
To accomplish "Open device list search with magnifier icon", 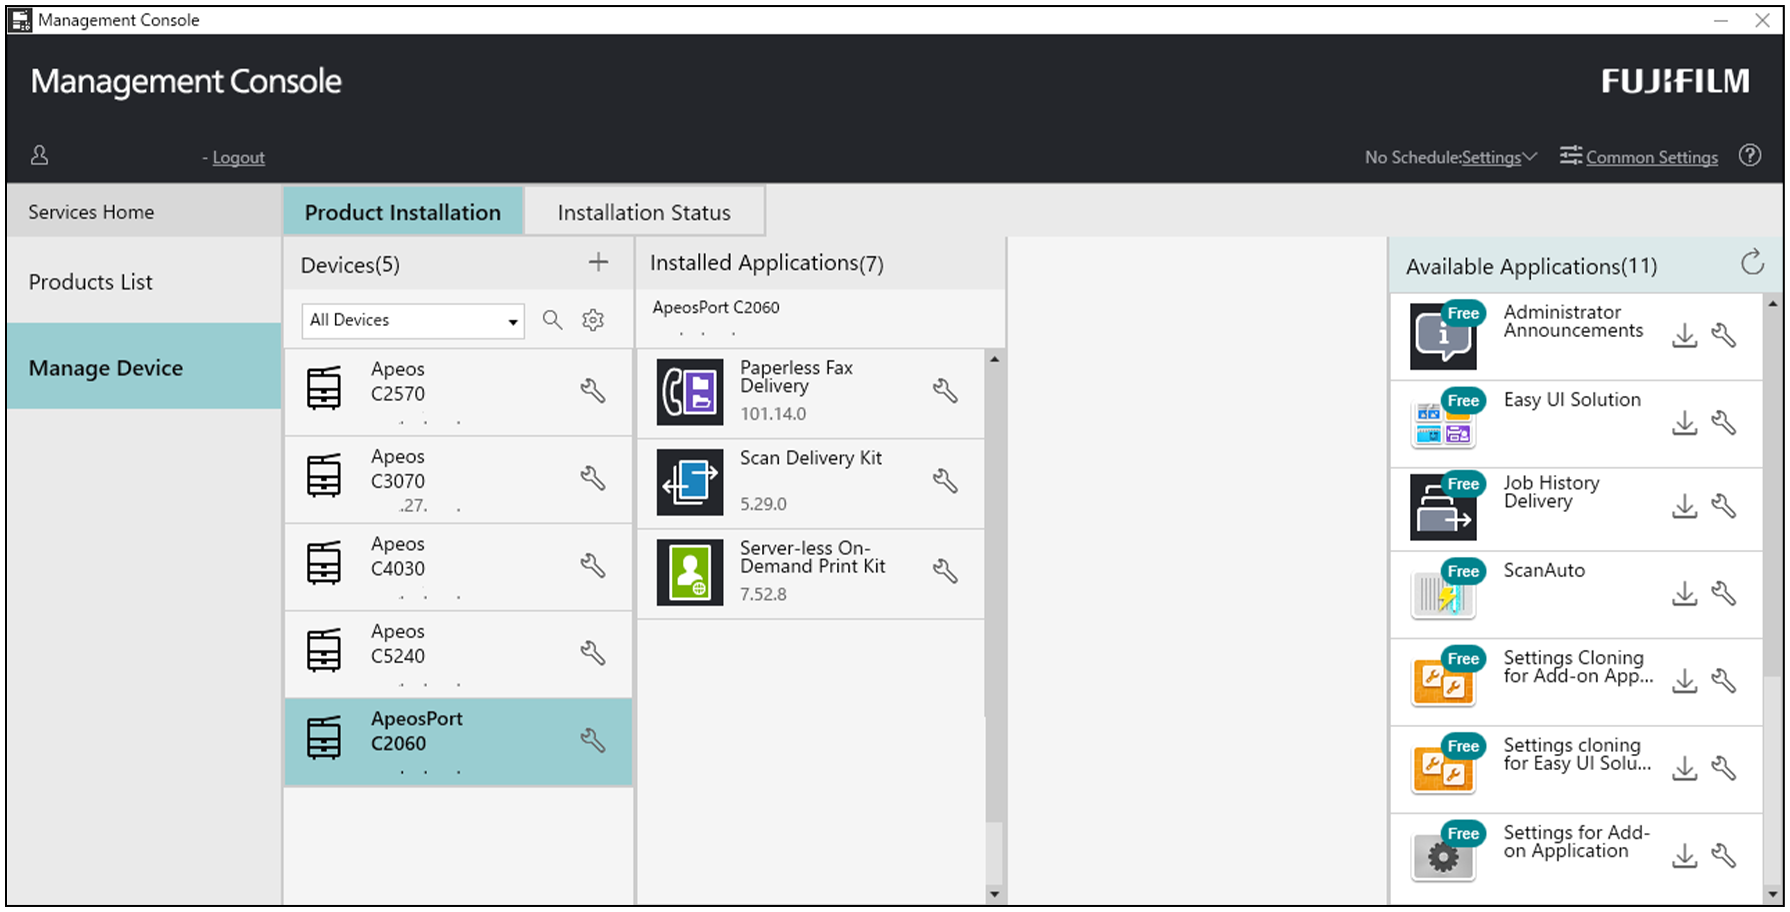I will click(x=552, y=320).
